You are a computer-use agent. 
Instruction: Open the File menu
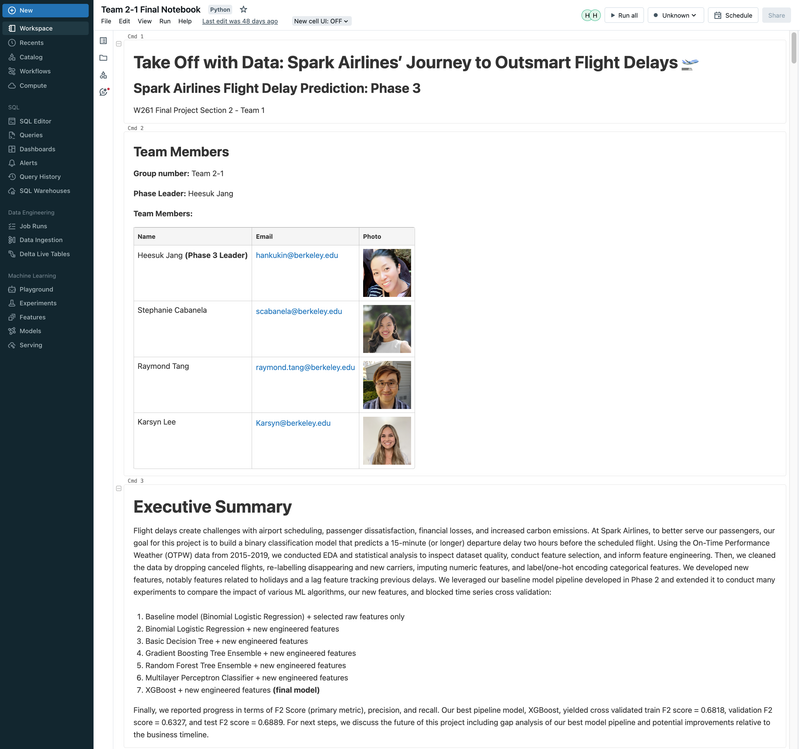coord(104,20)
